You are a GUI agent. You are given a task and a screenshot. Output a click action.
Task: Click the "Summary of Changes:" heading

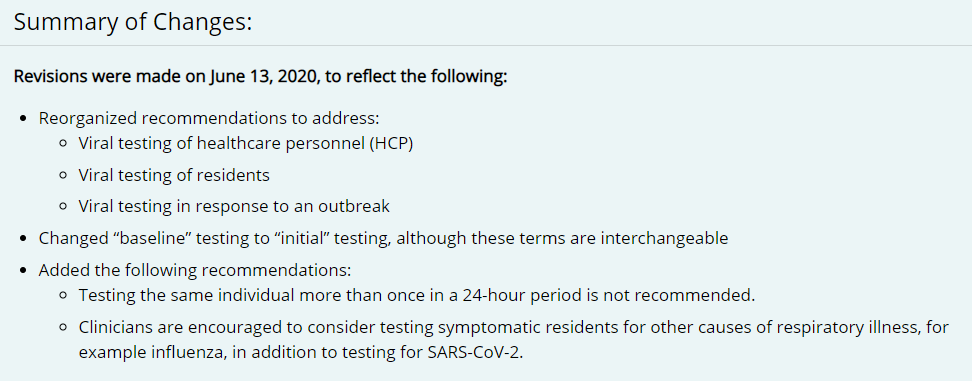pos(133,22)
